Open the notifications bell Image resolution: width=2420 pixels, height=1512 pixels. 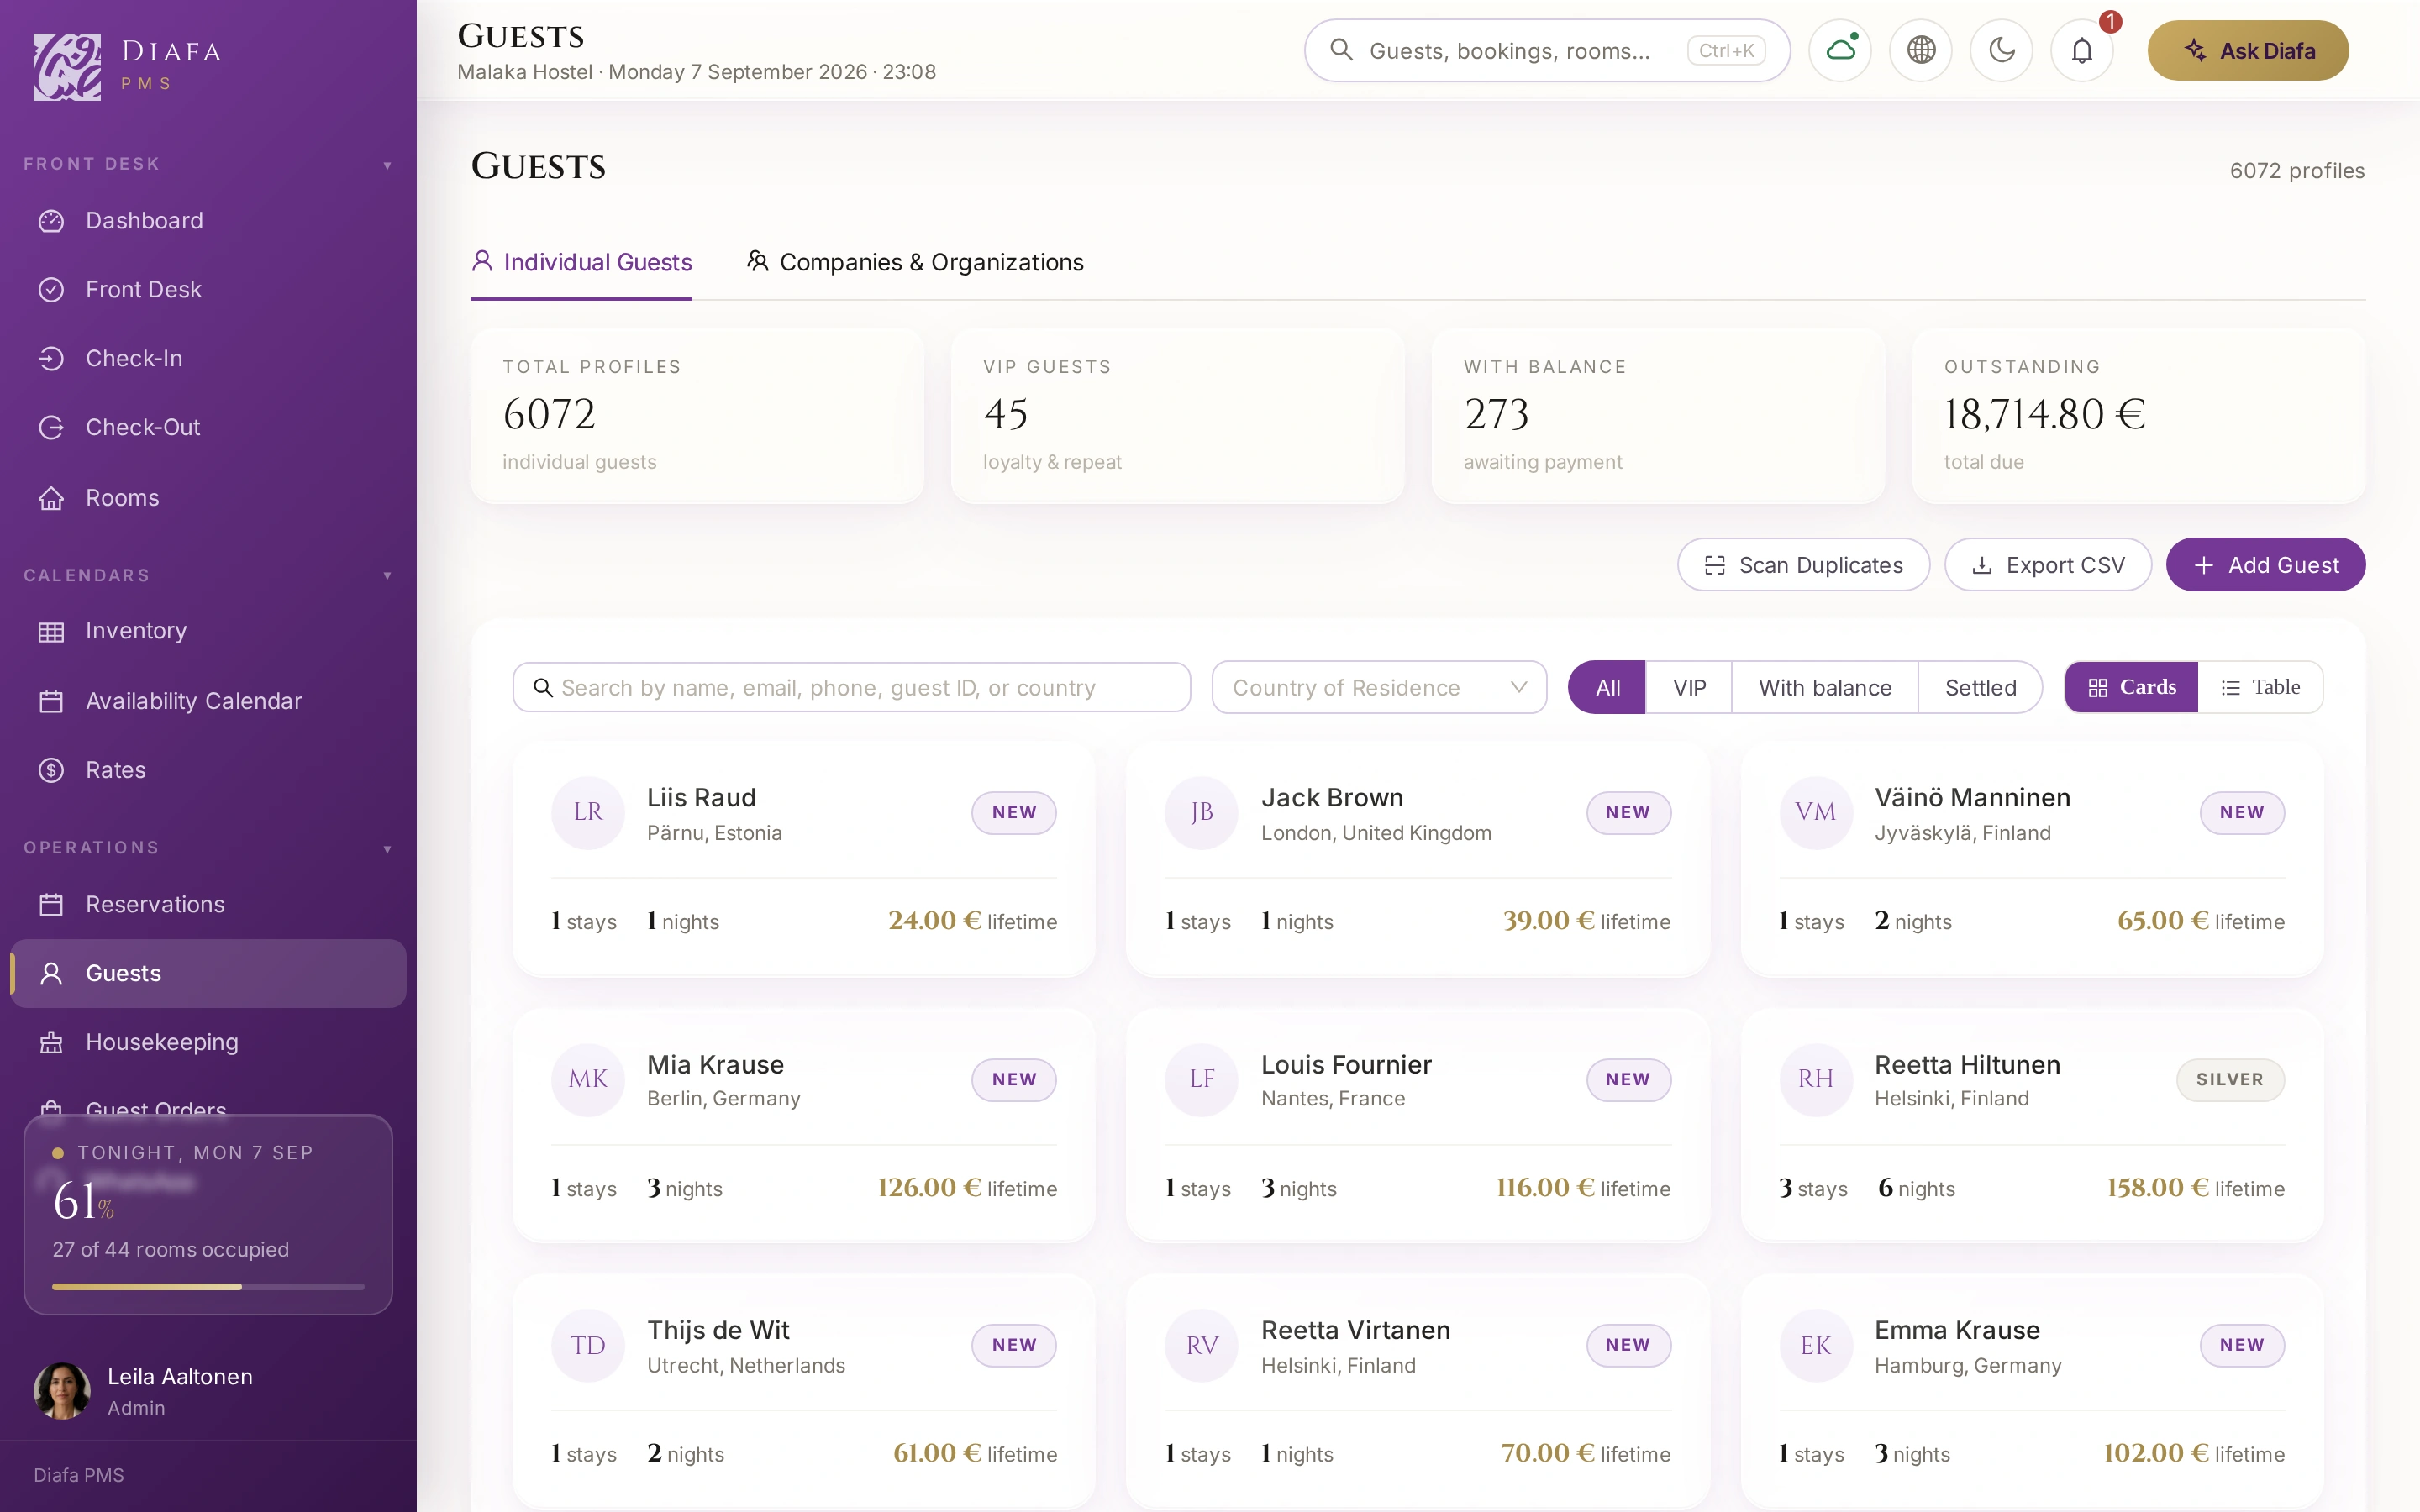[2081, 50]
